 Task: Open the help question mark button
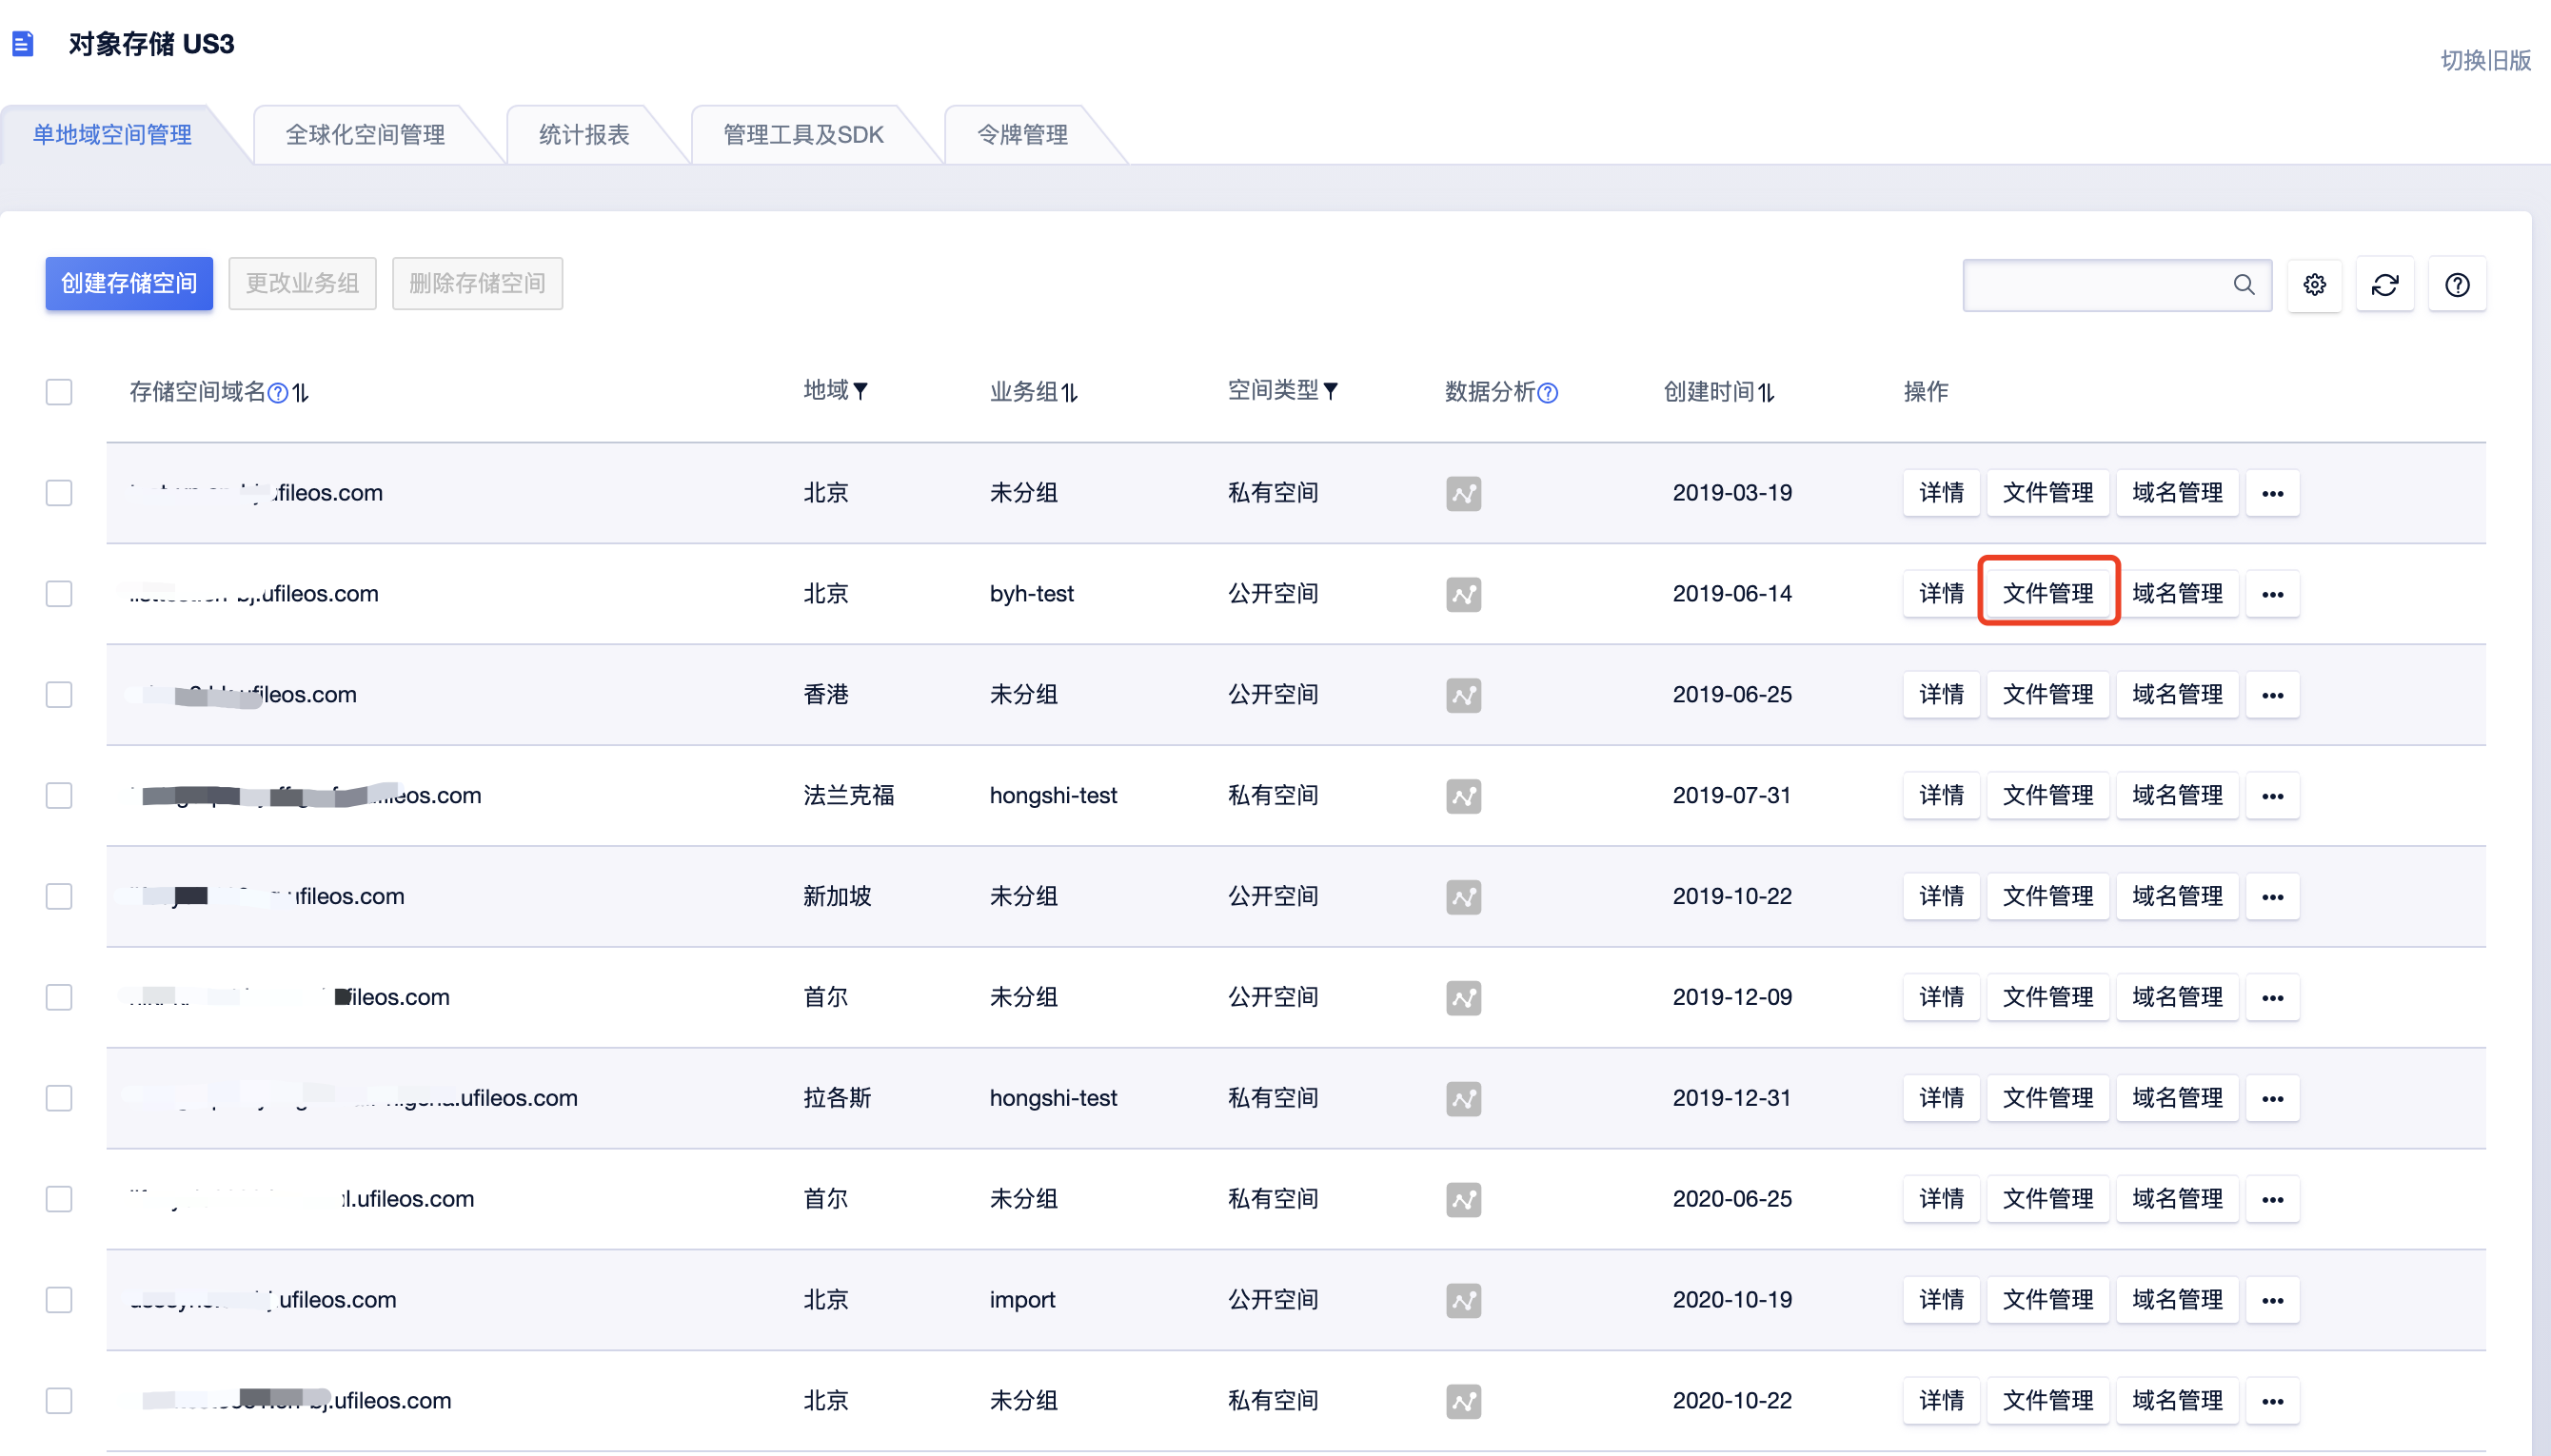2456,285
